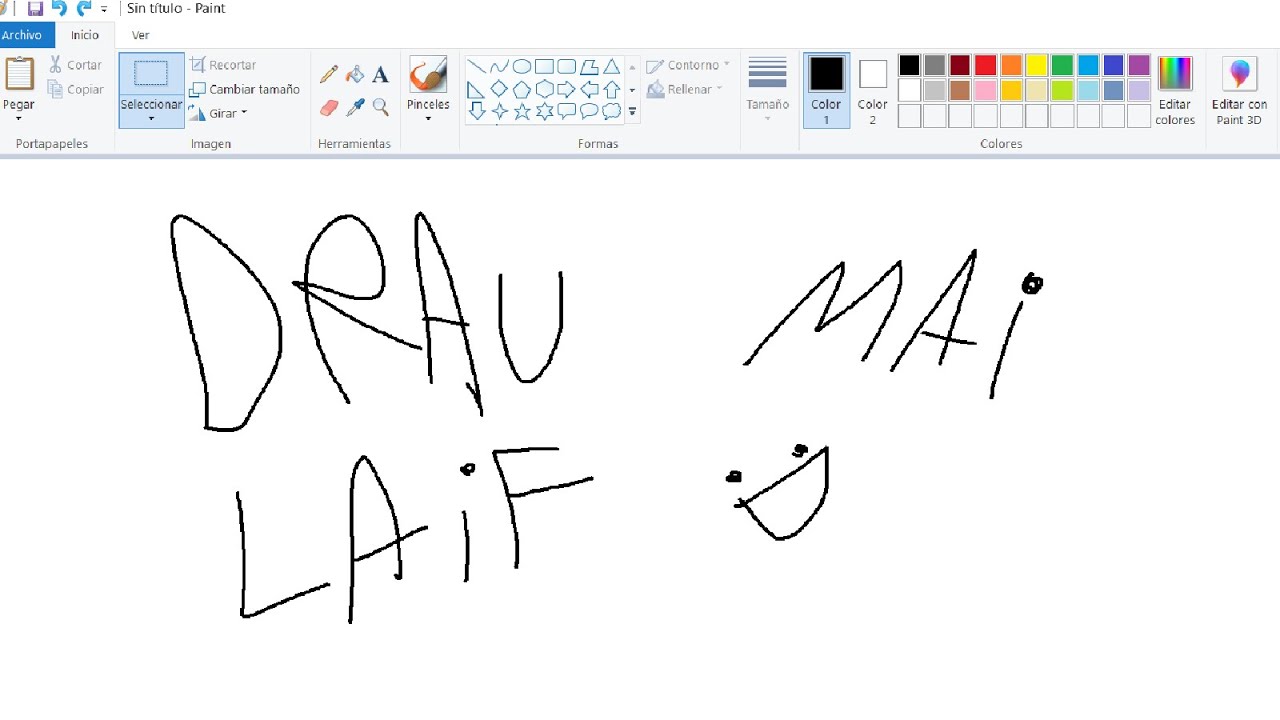Choose the Oval shape
Screen dimensions: 1280x720
pyautogui.click(x=522, y=67)
